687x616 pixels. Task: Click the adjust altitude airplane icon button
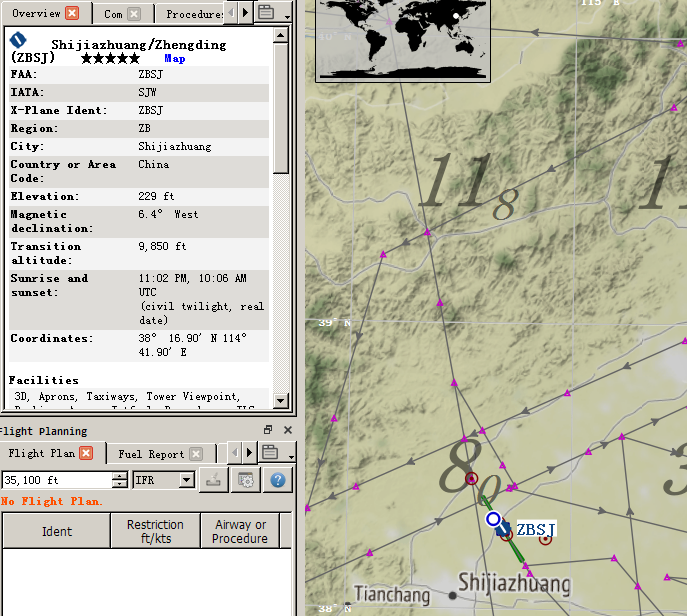point(213,480)
